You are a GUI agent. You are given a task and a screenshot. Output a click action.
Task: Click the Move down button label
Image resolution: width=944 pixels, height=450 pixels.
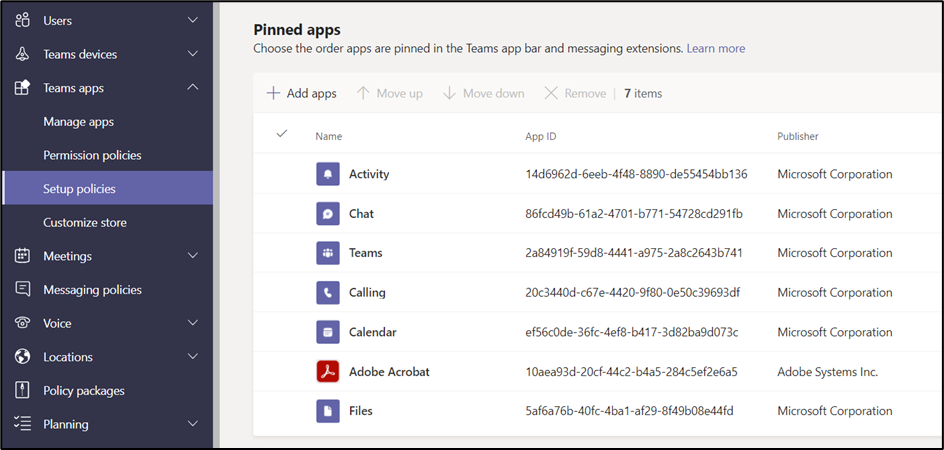tap(494, 93)
